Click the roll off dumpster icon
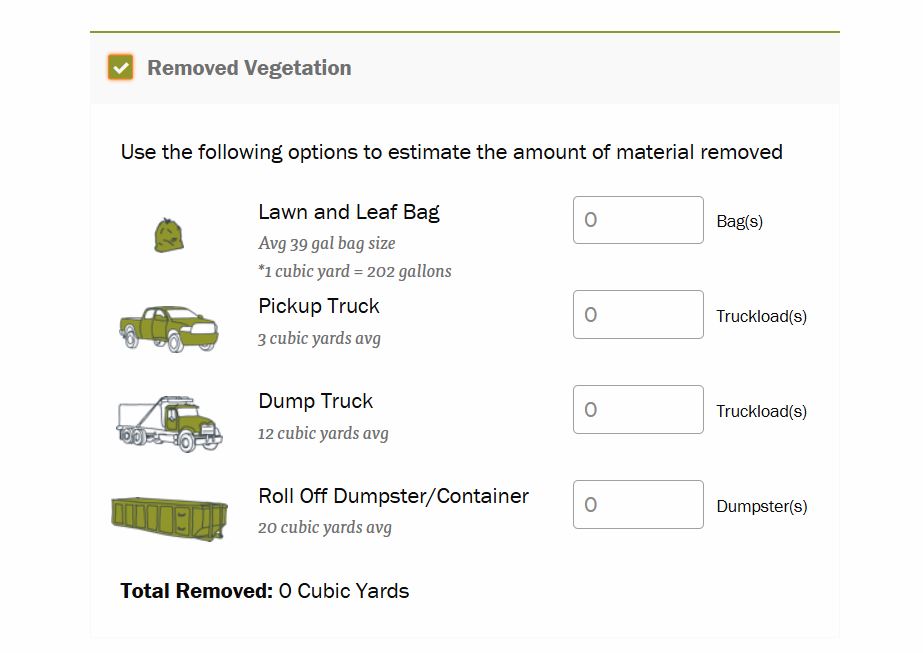Screen dimensions: 923x653 (169, 518)
